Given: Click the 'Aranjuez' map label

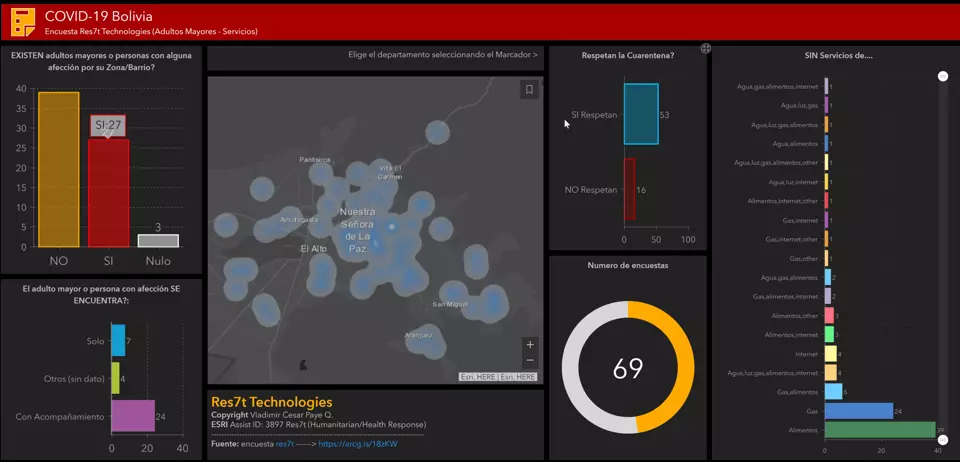Looking at the screenshot, I should 419,335.
